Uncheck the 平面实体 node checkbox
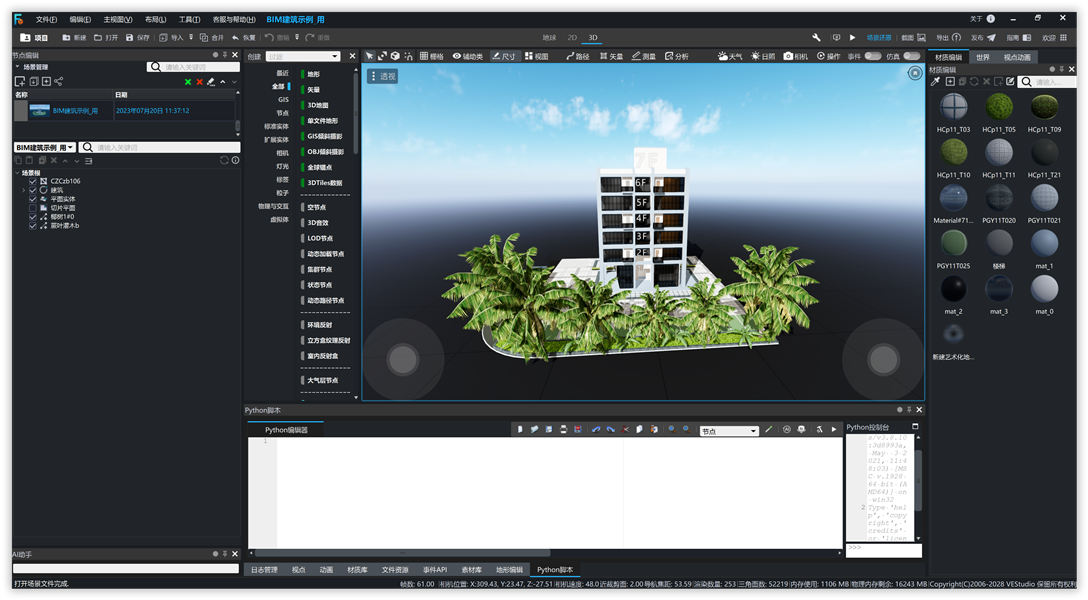Screen dimensions: 1088x600 (33, 199)
